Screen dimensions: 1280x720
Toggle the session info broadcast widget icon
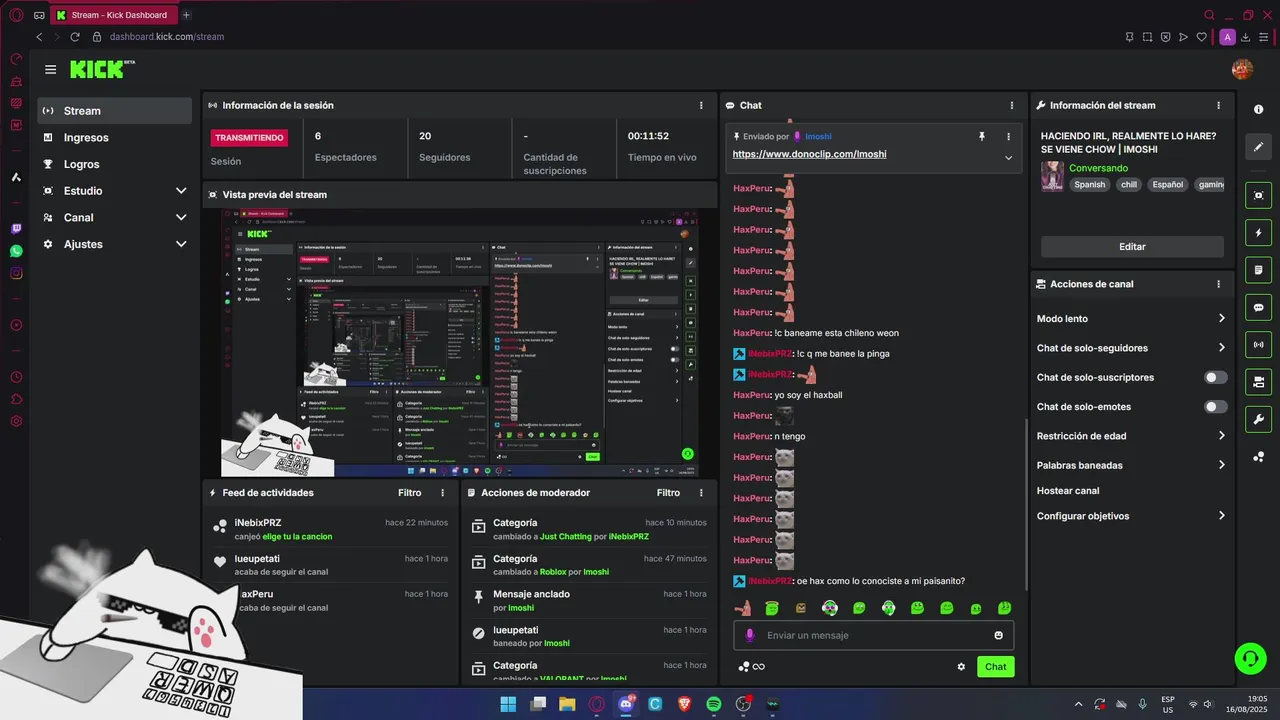coord(1258,345)
